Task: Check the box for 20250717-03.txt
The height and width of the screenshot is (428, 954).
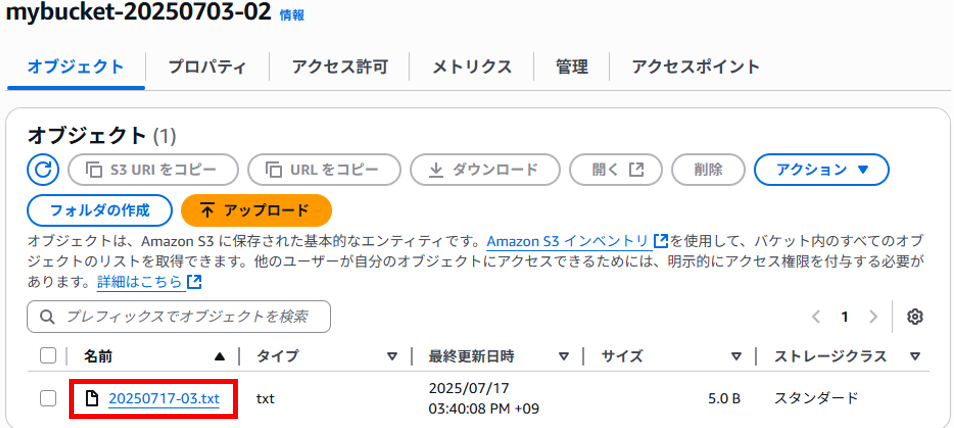Action: [x=48, y=399]
